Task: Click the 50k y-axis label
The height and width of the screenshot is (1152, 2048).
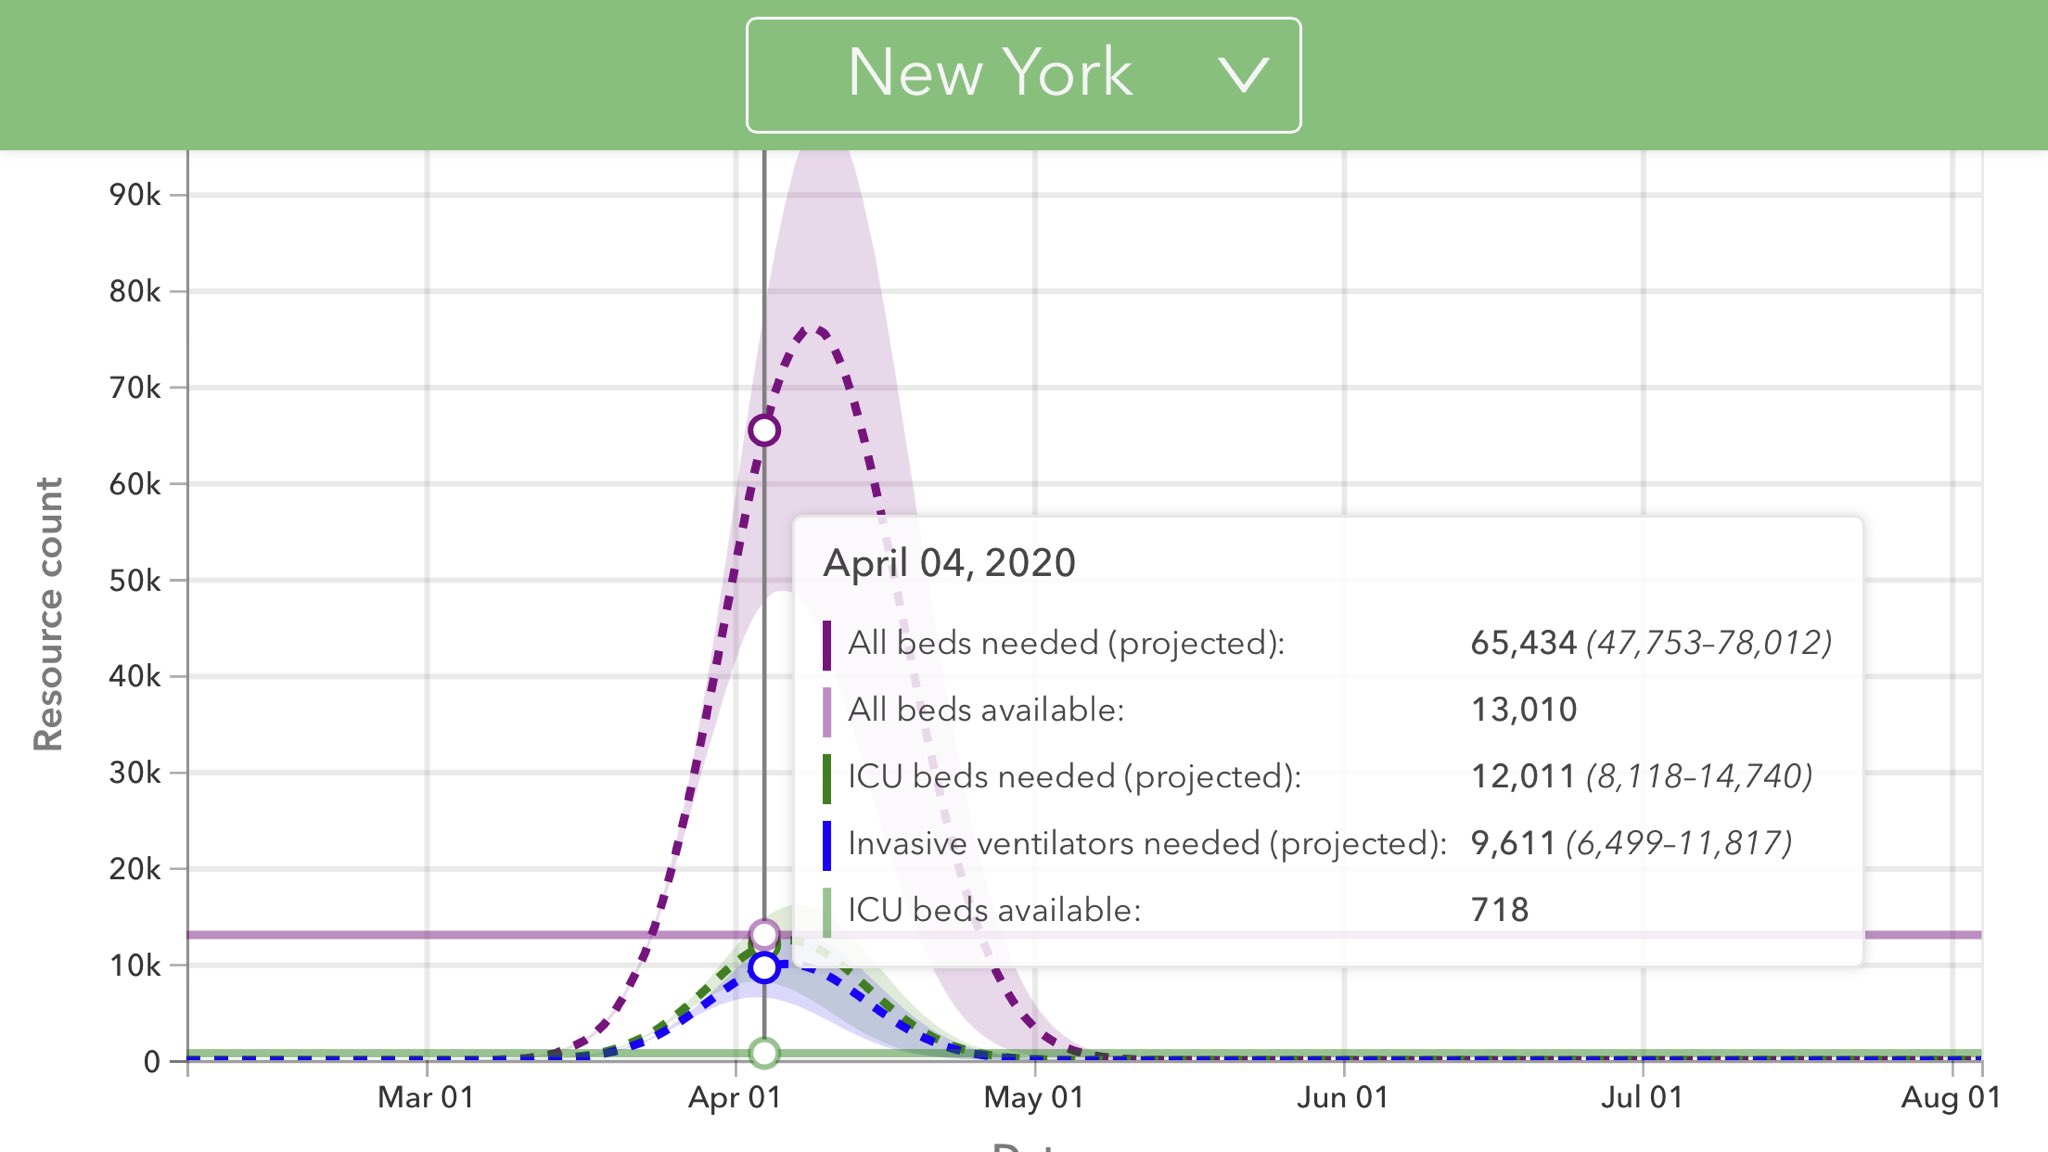Action: click(x=135, y=580)
